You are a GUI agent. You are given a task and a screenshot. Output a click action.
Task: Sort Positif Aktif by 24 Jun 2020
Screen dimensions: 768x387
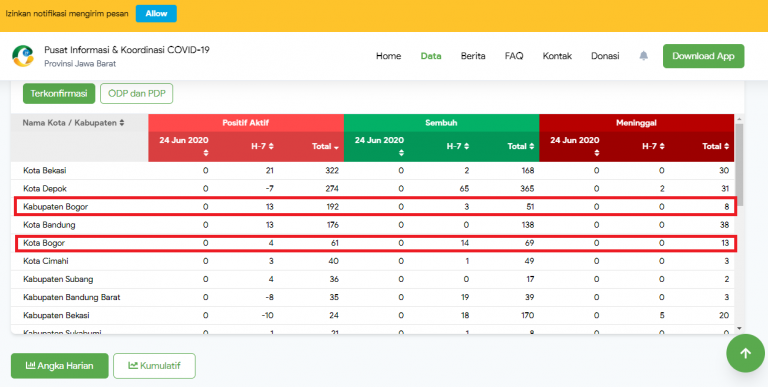pyautogui.click(x=184, y=145)
